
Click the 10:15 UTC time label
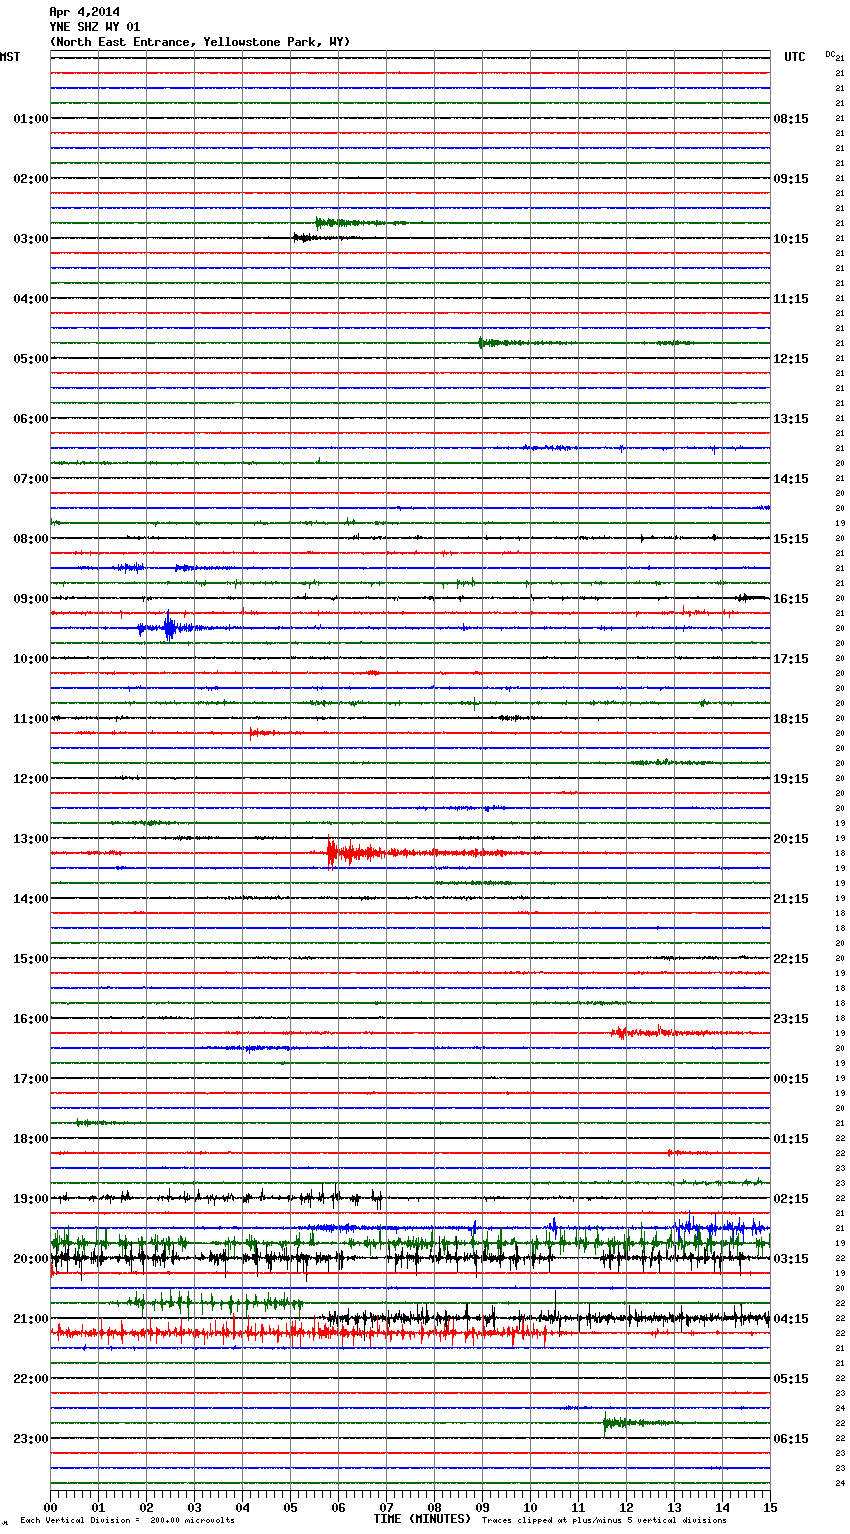(791, 239)
